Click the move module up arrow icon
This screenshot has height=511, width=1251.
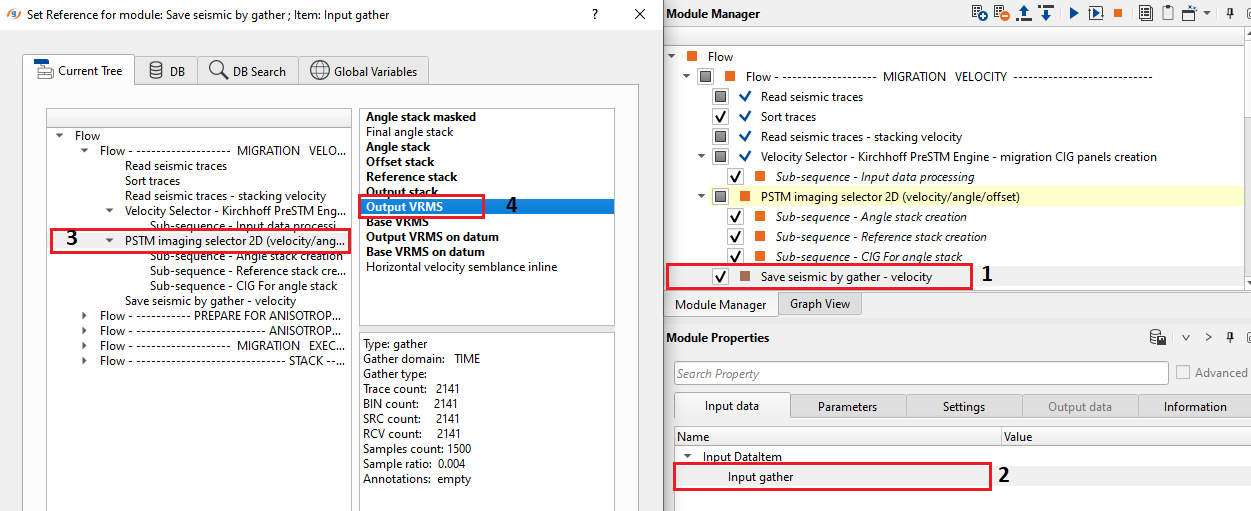point(1023,14)
